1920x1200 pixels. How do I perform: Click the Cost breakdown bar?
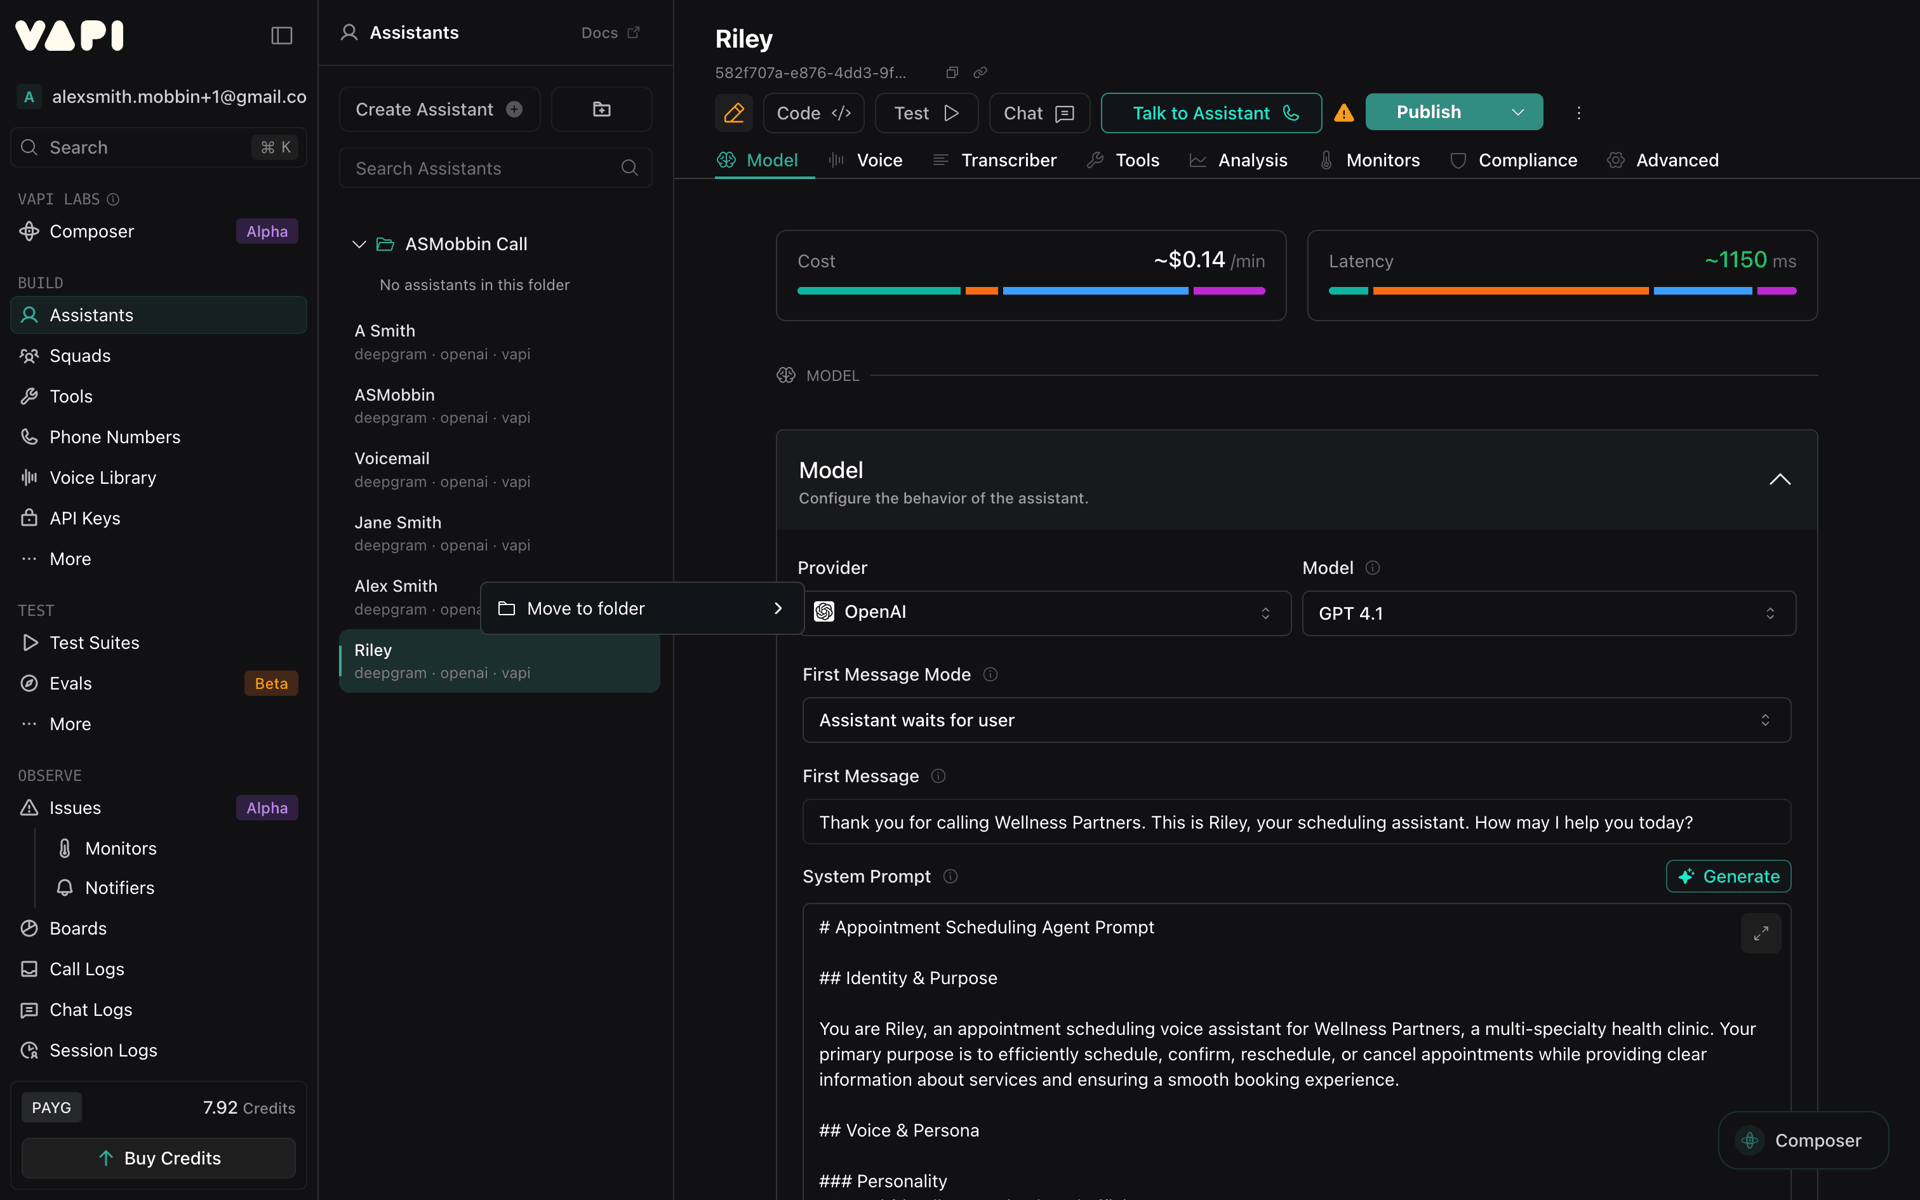point(1031,291)
